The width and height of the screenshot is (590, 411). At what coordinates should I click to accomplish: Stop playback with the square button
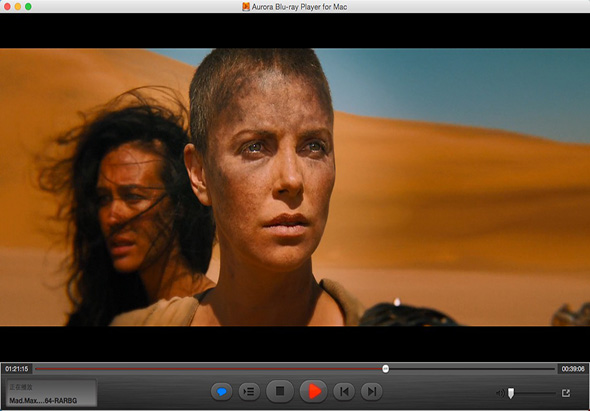[280, 391]
